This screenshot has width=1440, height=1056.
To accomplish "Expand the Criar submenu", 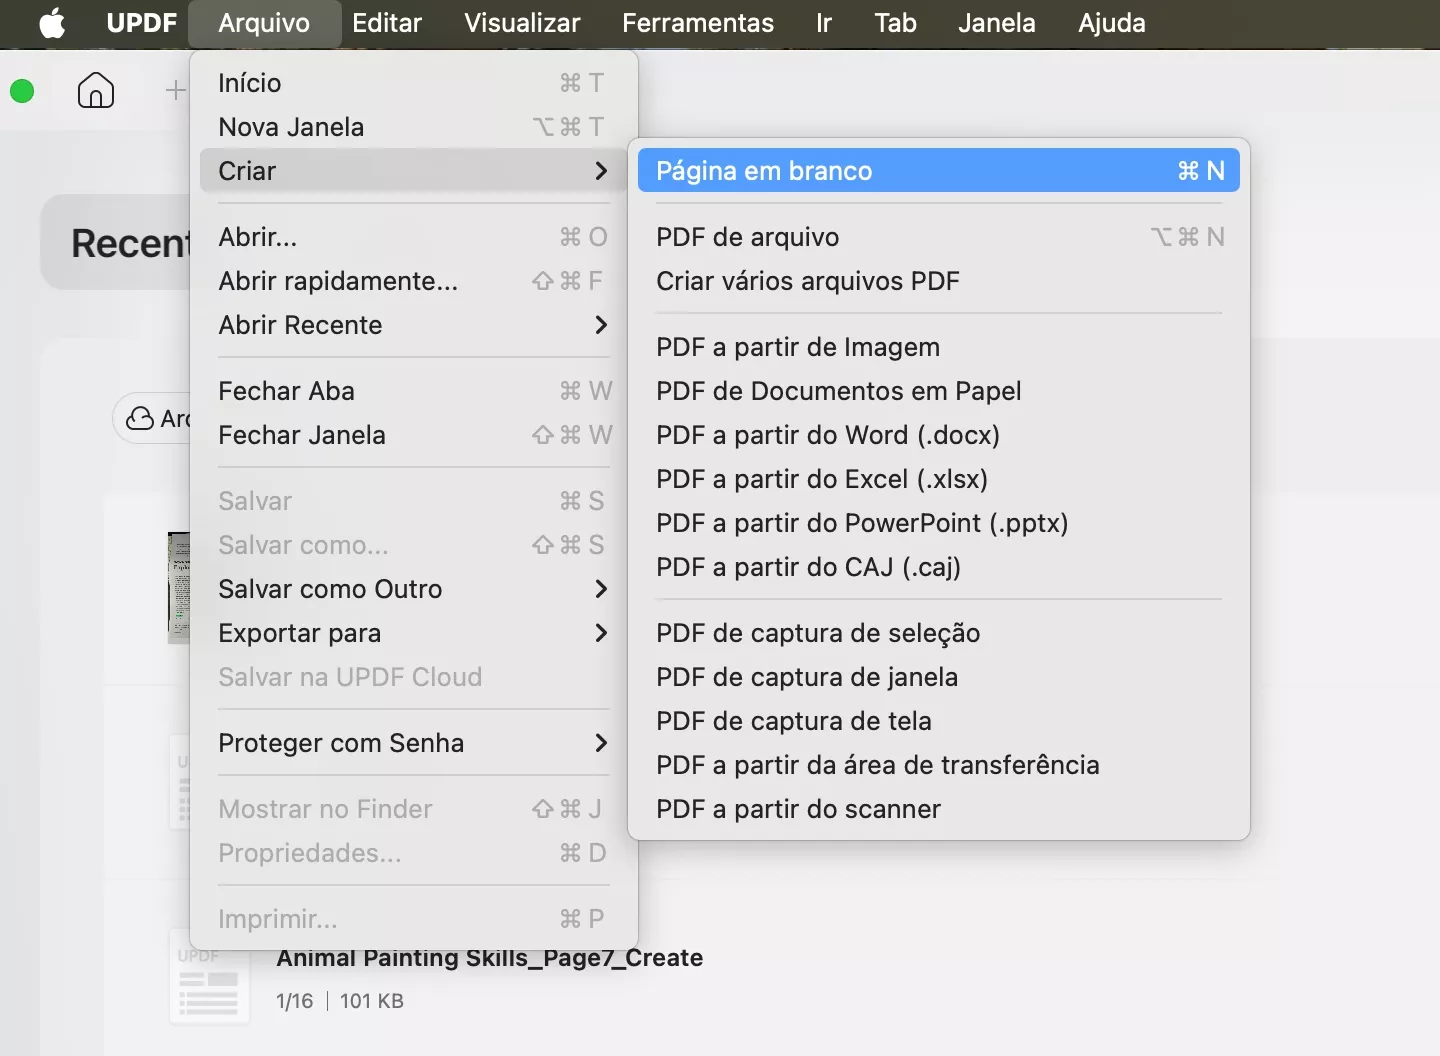I will coord(414,171).
